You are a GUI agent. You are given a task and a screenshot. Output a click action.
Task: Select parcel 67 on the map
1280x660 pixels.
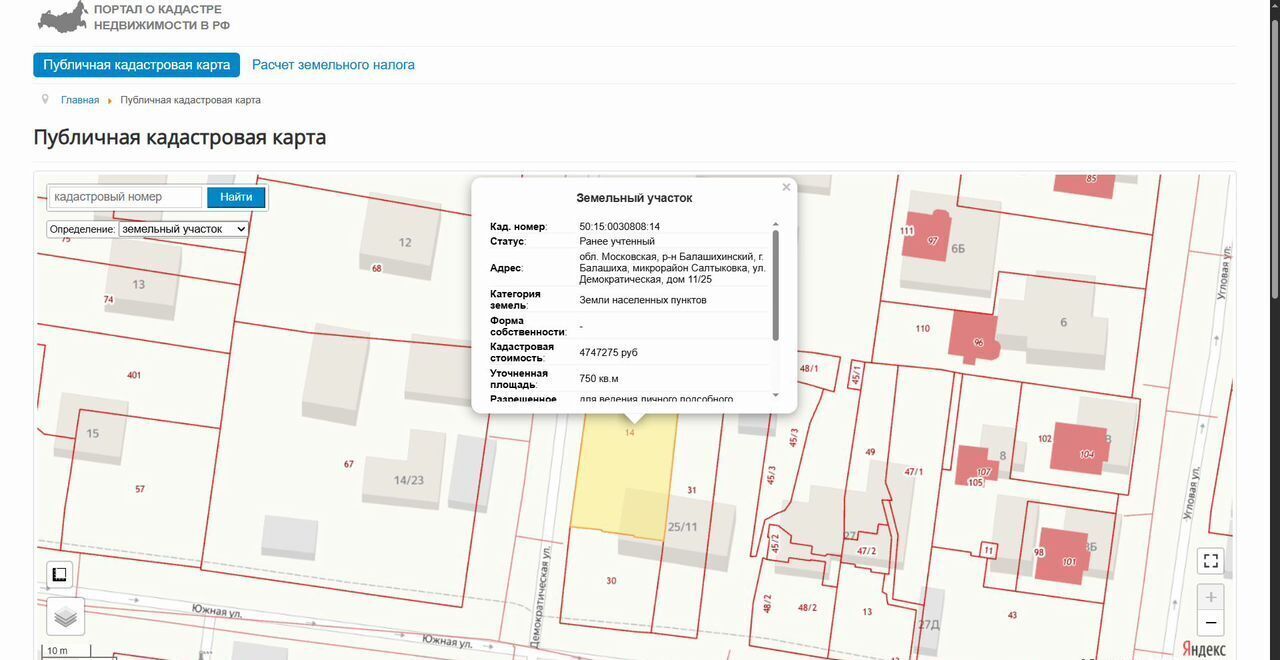(349, 464)
